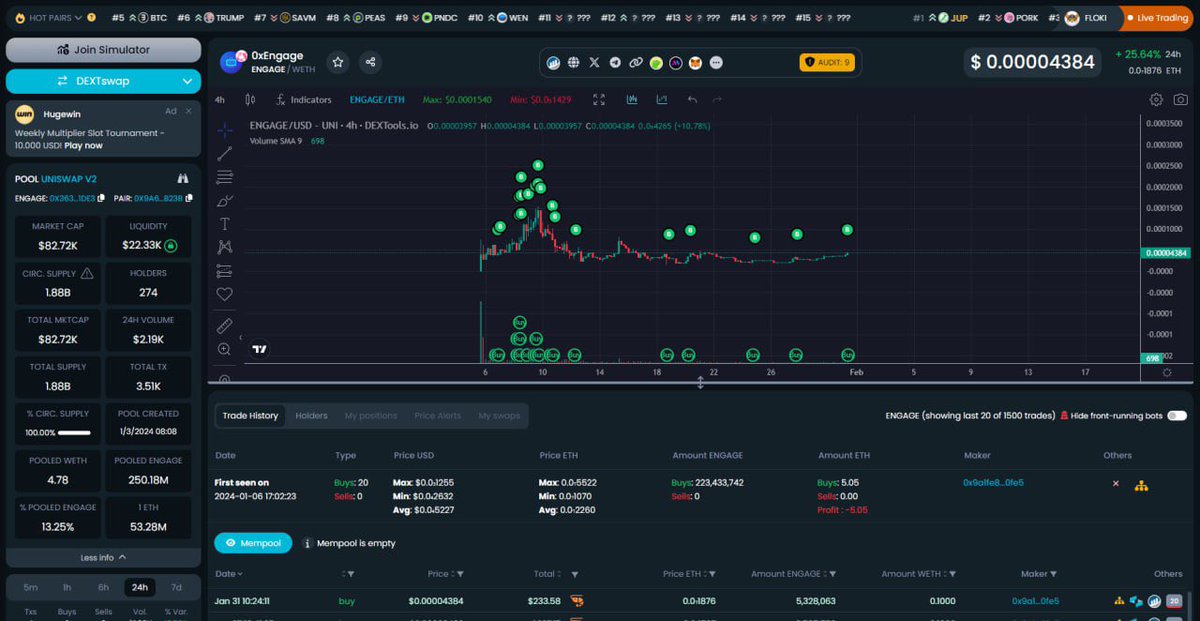The height and width of the screenshot is (621, 1200).
Task: Open the Live Trading tab
Action: [x=1157, y=18]
